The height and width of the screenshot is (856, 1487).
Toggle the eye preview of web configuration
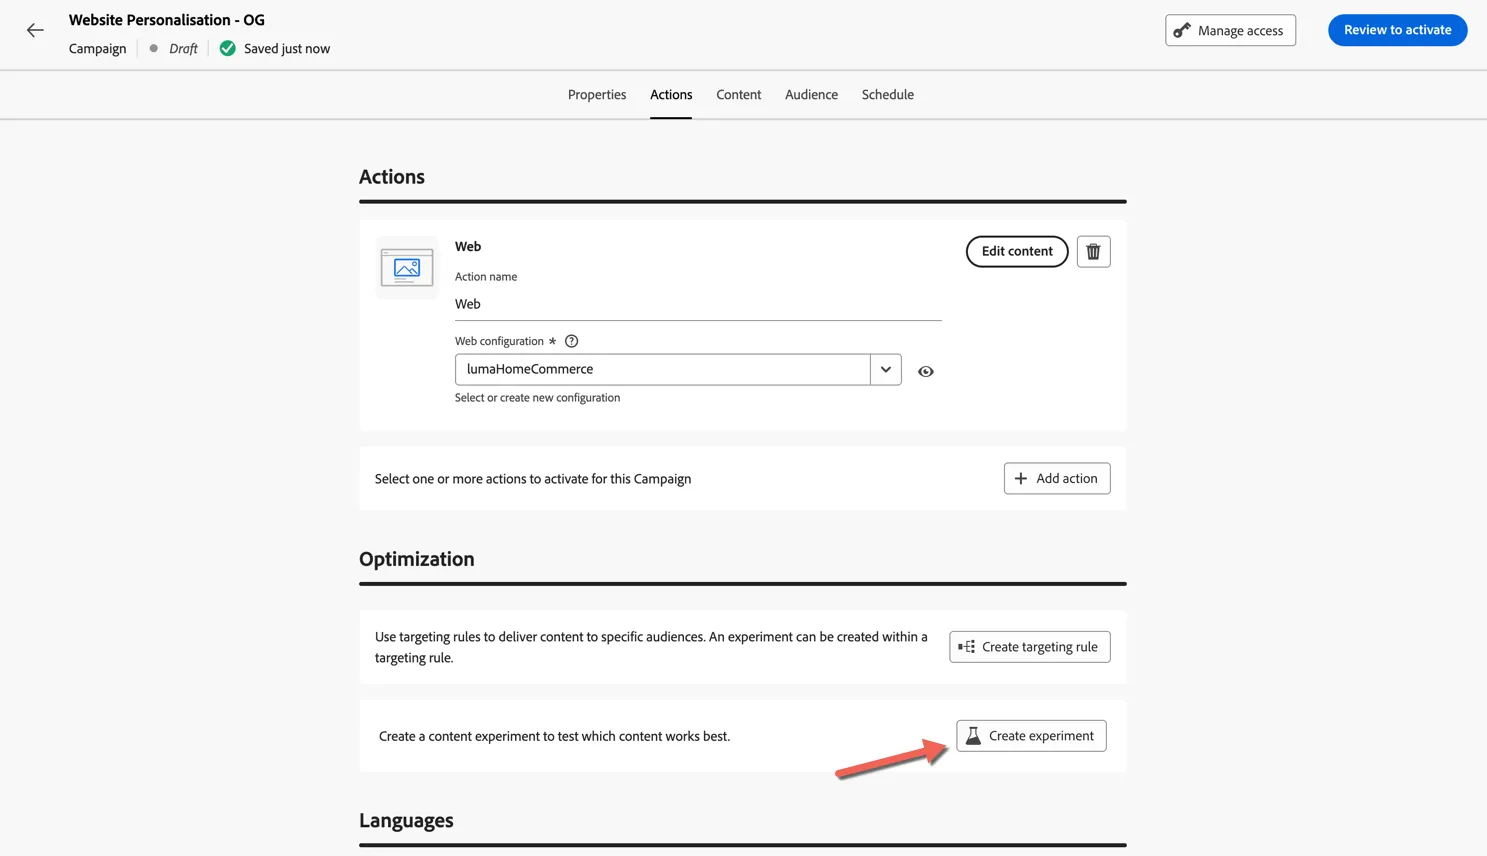click(926, 371)
